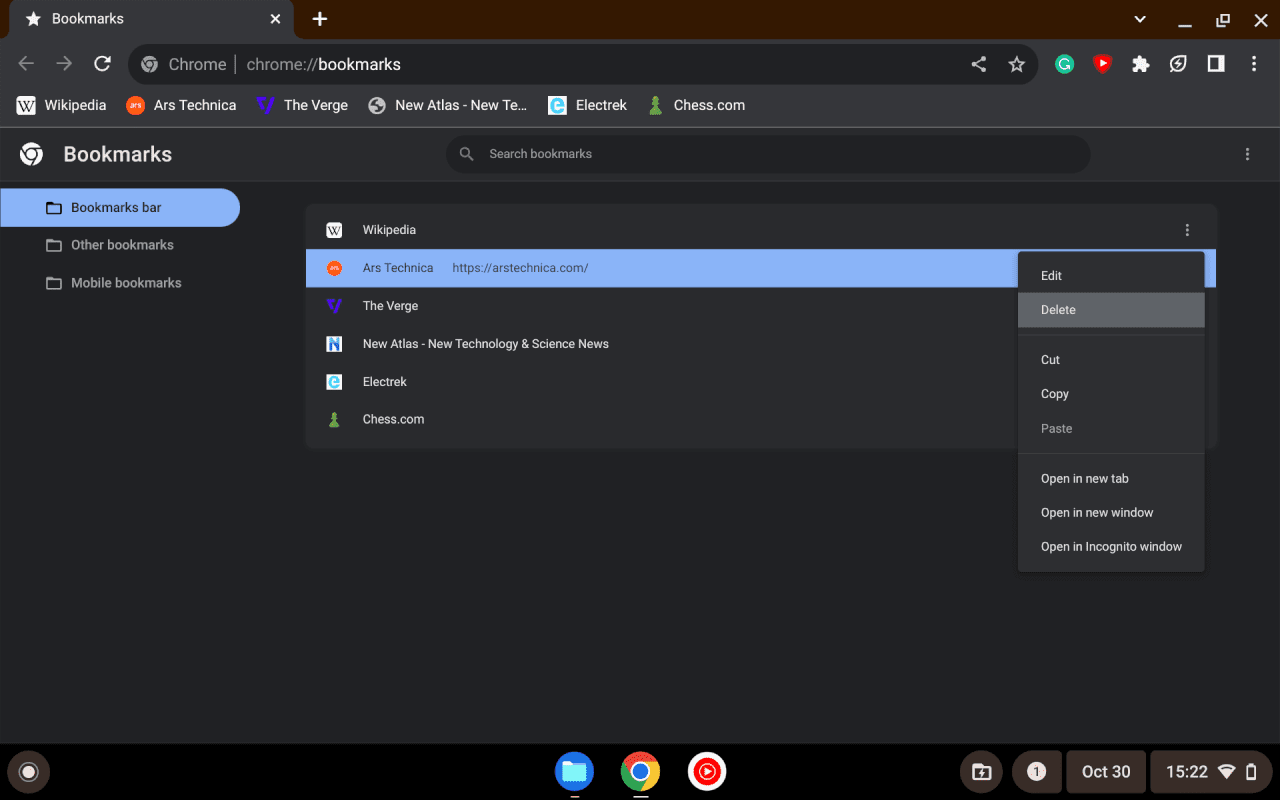Open Ars Technica from the bookmarks bar
This screenshot has width=1280, height=800.
pyautogui.click(x=181, y=105)
